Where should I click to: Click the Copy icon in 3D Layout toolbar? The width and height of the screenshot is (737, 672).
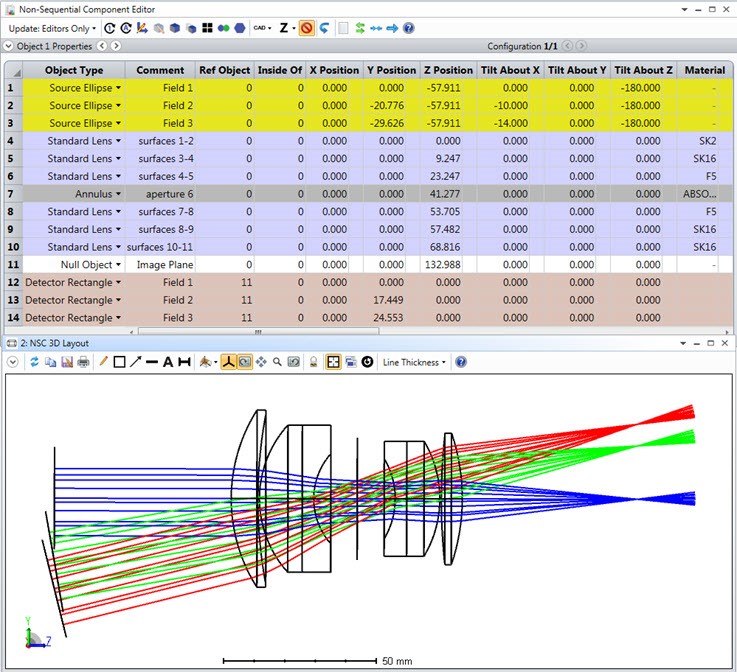(x=50, y=362)
